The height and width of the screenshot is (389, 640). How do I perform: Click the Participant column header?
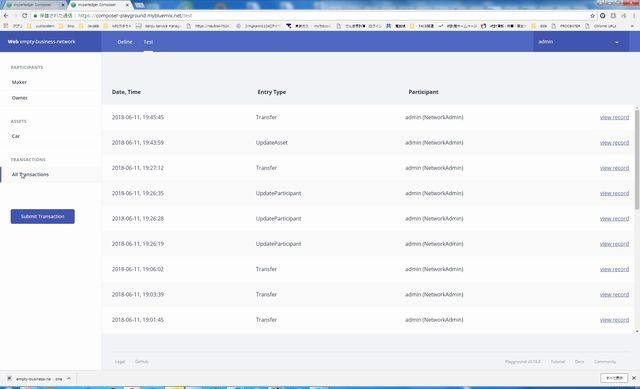(x=423, y=92)
